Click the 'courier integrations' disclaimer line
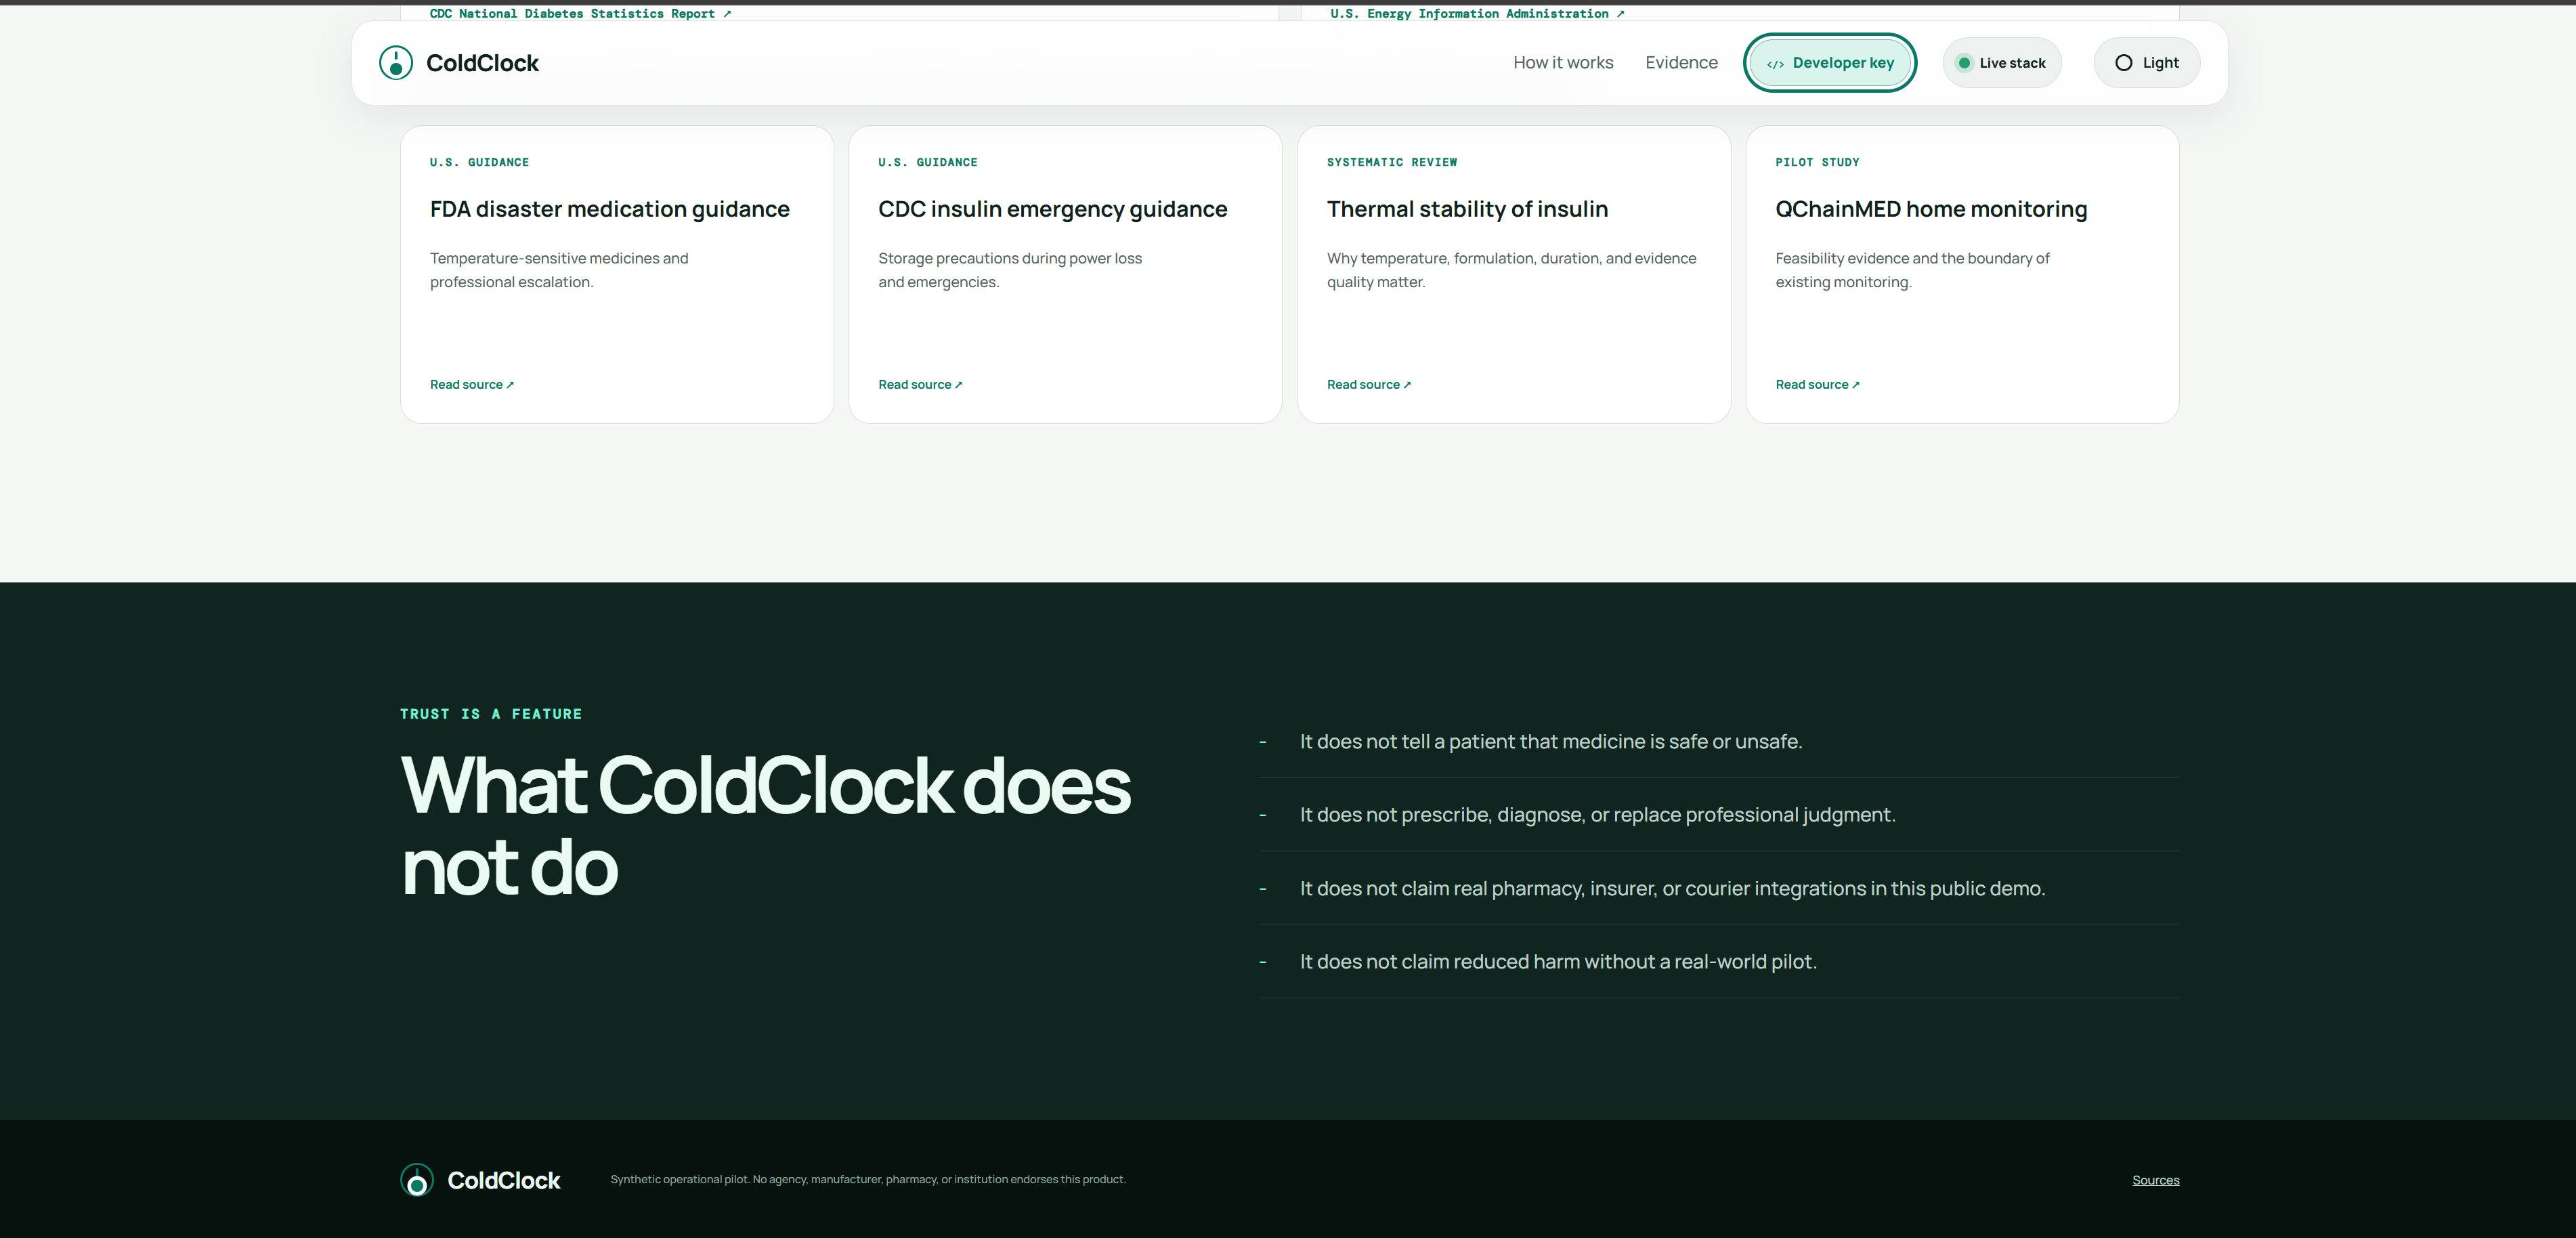Screen dimensions: 2576x1238 (1672, 888)
